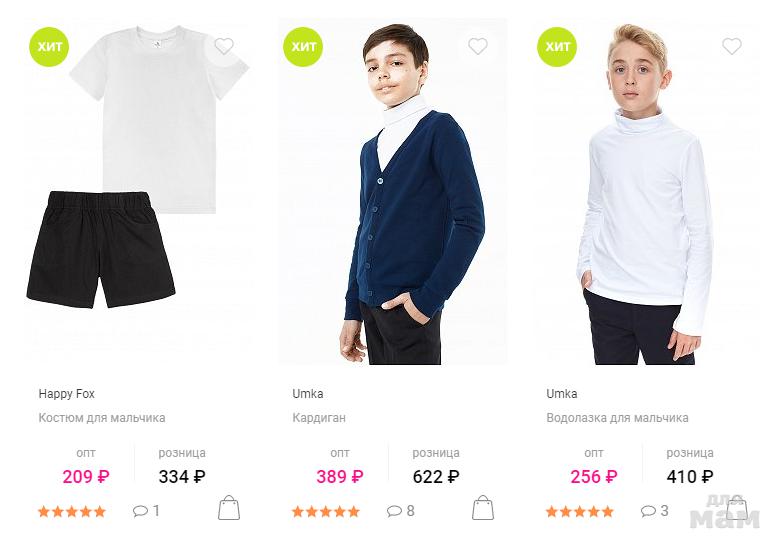775x543 pixels.
Task: Add Happy Fox boy's suit to favorites heart
Action: point(224,46)
